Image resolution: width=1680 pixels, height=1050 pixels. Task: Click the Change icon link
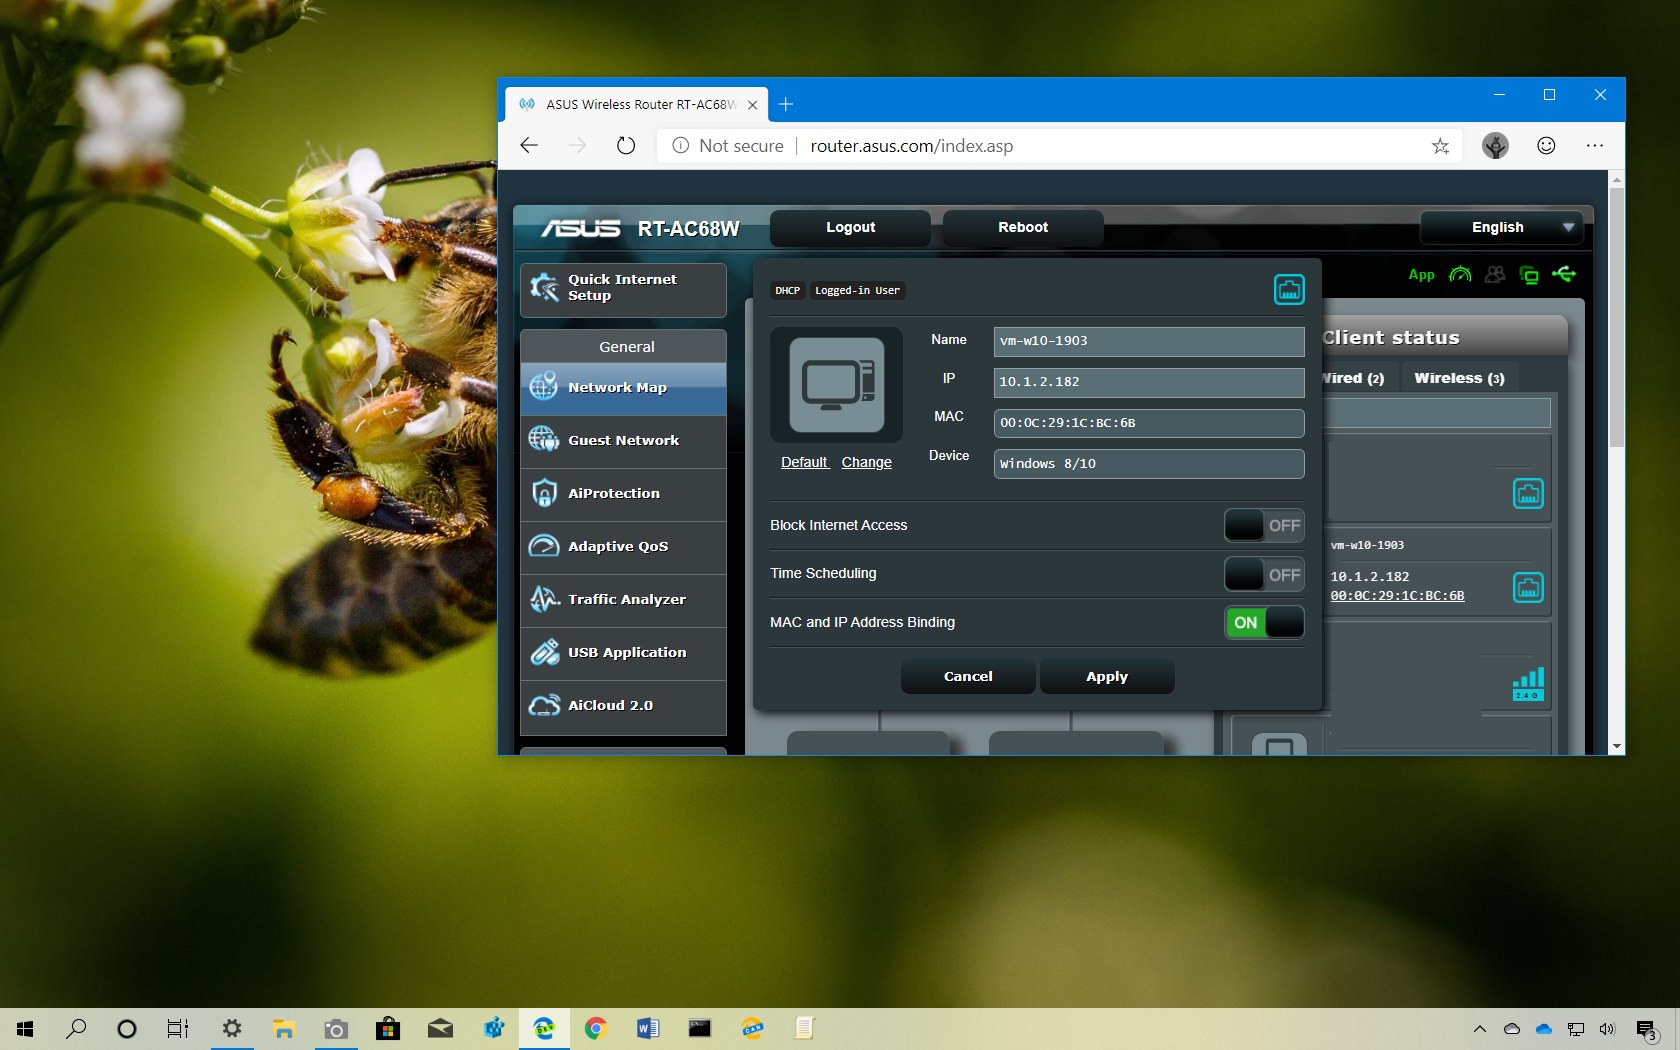tap(866, 463)
